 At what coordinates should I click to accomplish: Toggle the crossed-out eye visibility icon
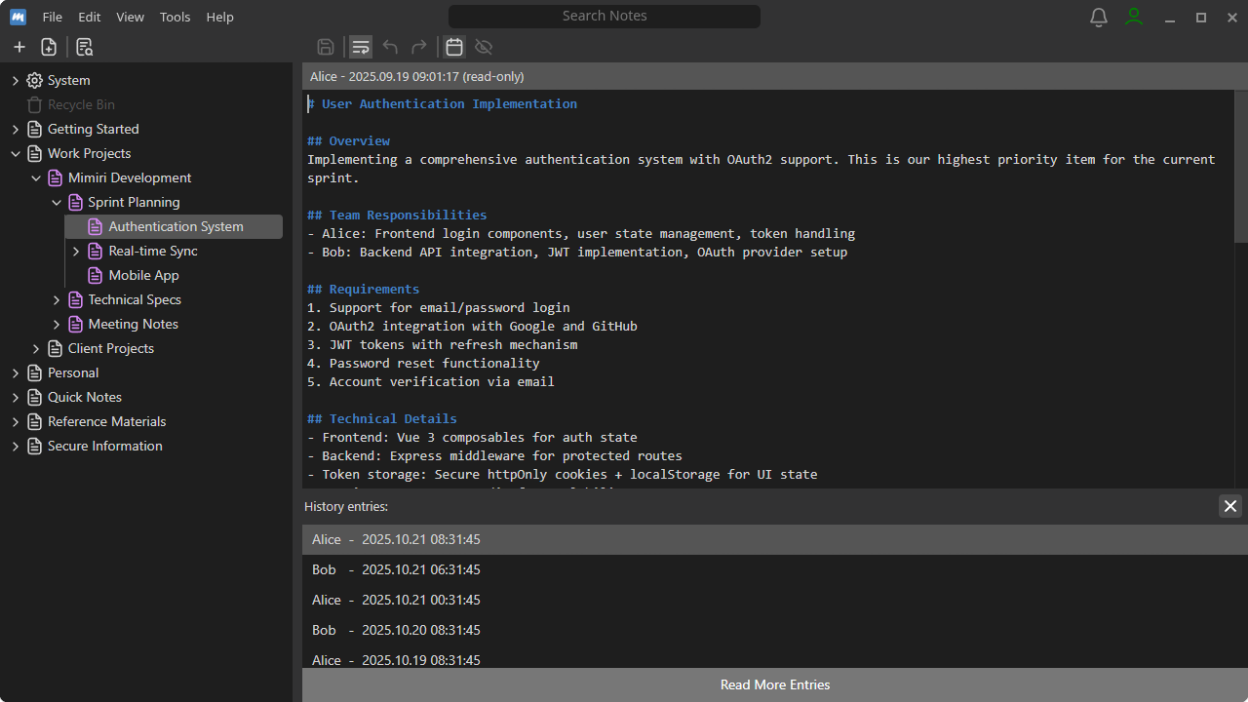tap(484, 47)
